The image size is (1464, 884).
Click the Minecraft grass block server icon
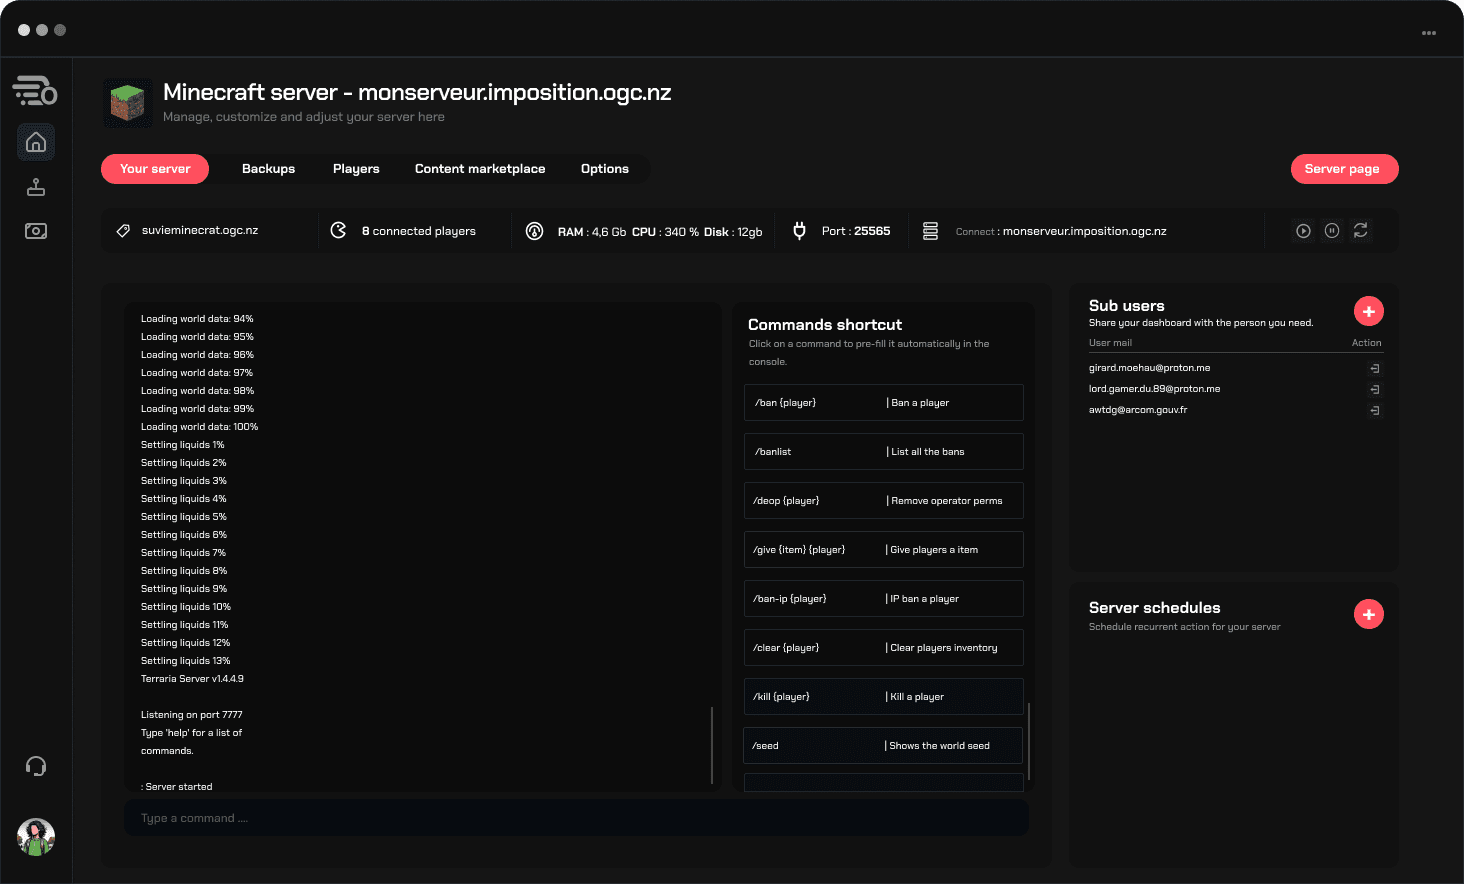tap(128, 103)
